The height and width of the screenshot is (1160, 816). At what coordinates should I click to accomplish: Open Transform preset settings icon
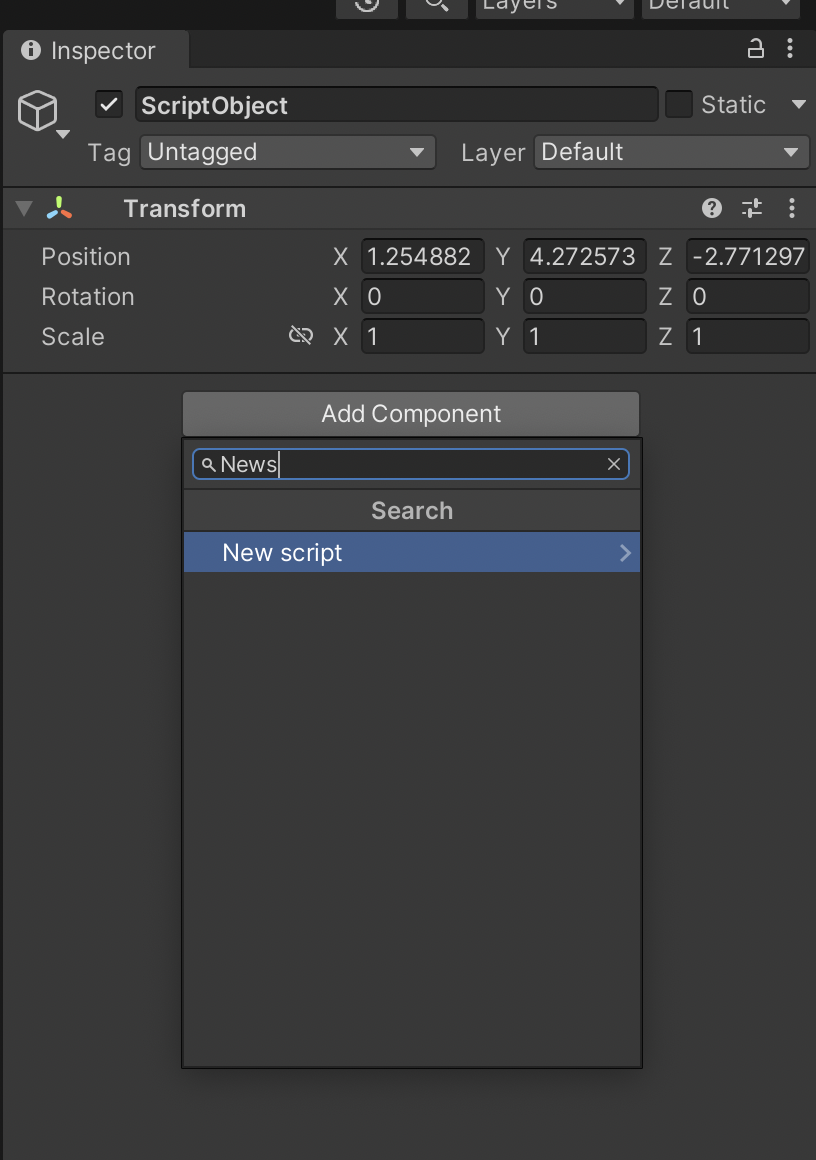[751, 208]
